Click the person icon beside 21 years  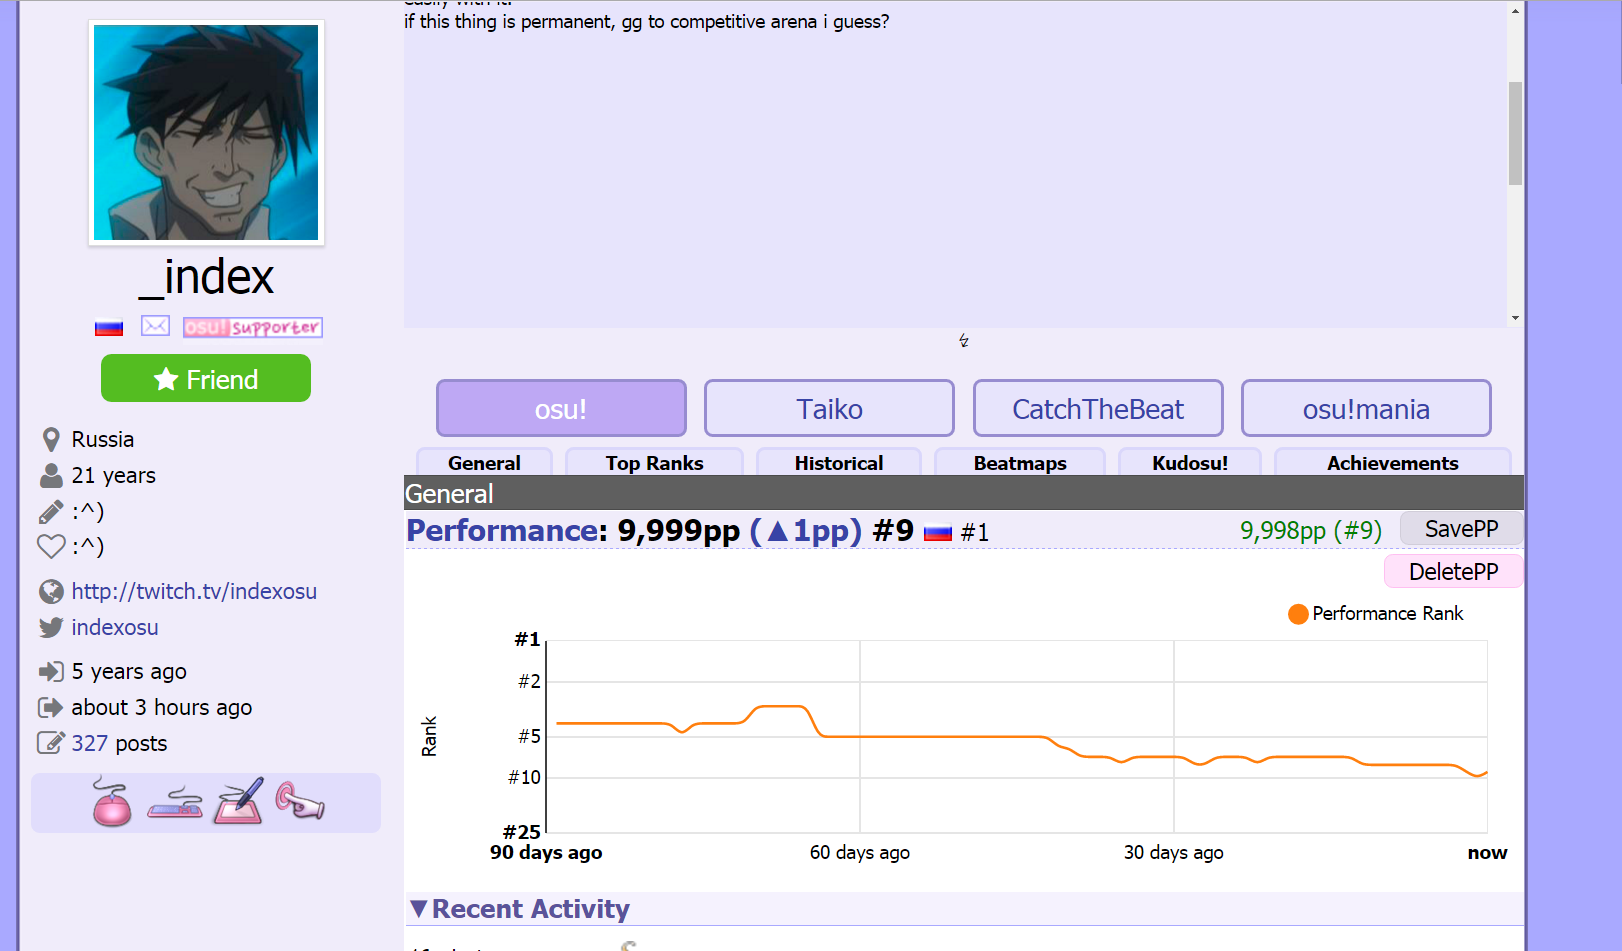pyautogui.click(x=51, y=475)
